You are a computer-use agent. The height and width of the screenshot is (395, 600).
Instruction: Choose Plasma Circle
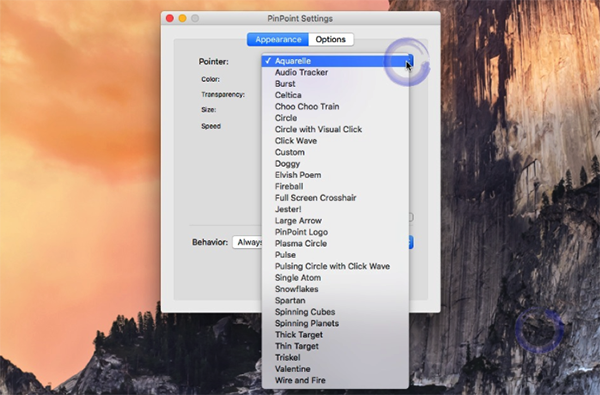[335, 243]
